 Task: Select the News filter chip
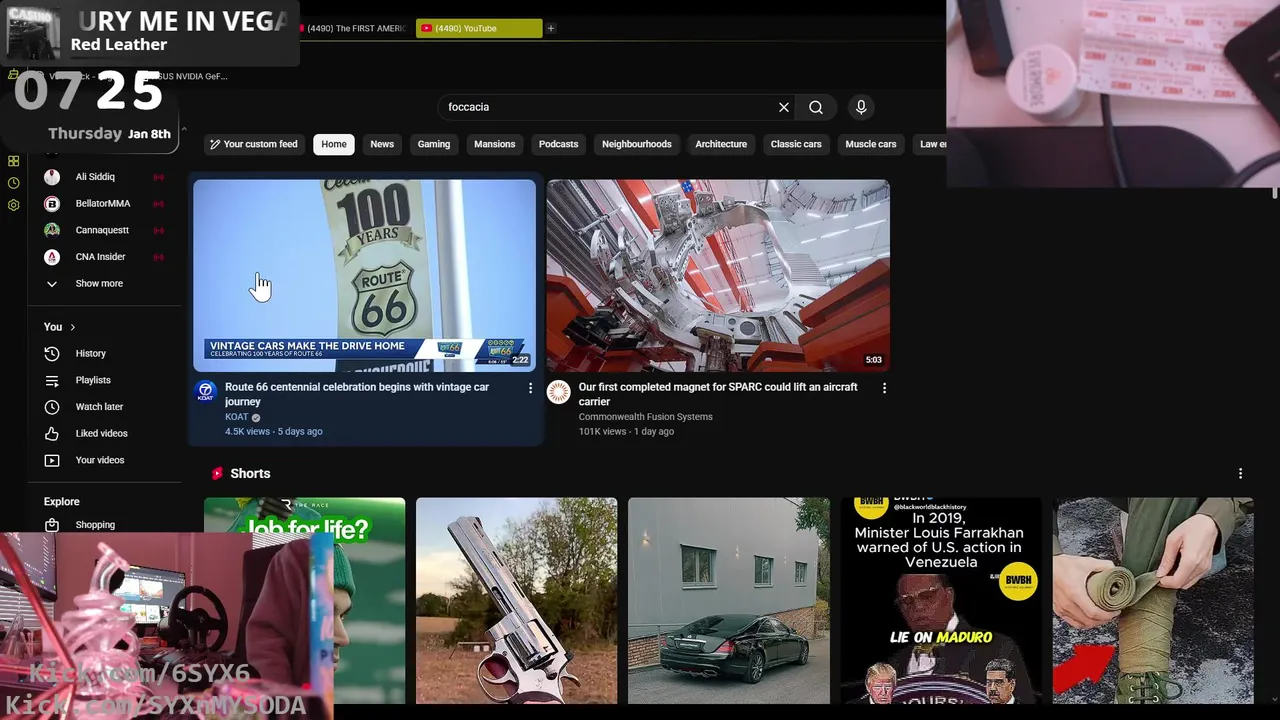pos(382,144)
